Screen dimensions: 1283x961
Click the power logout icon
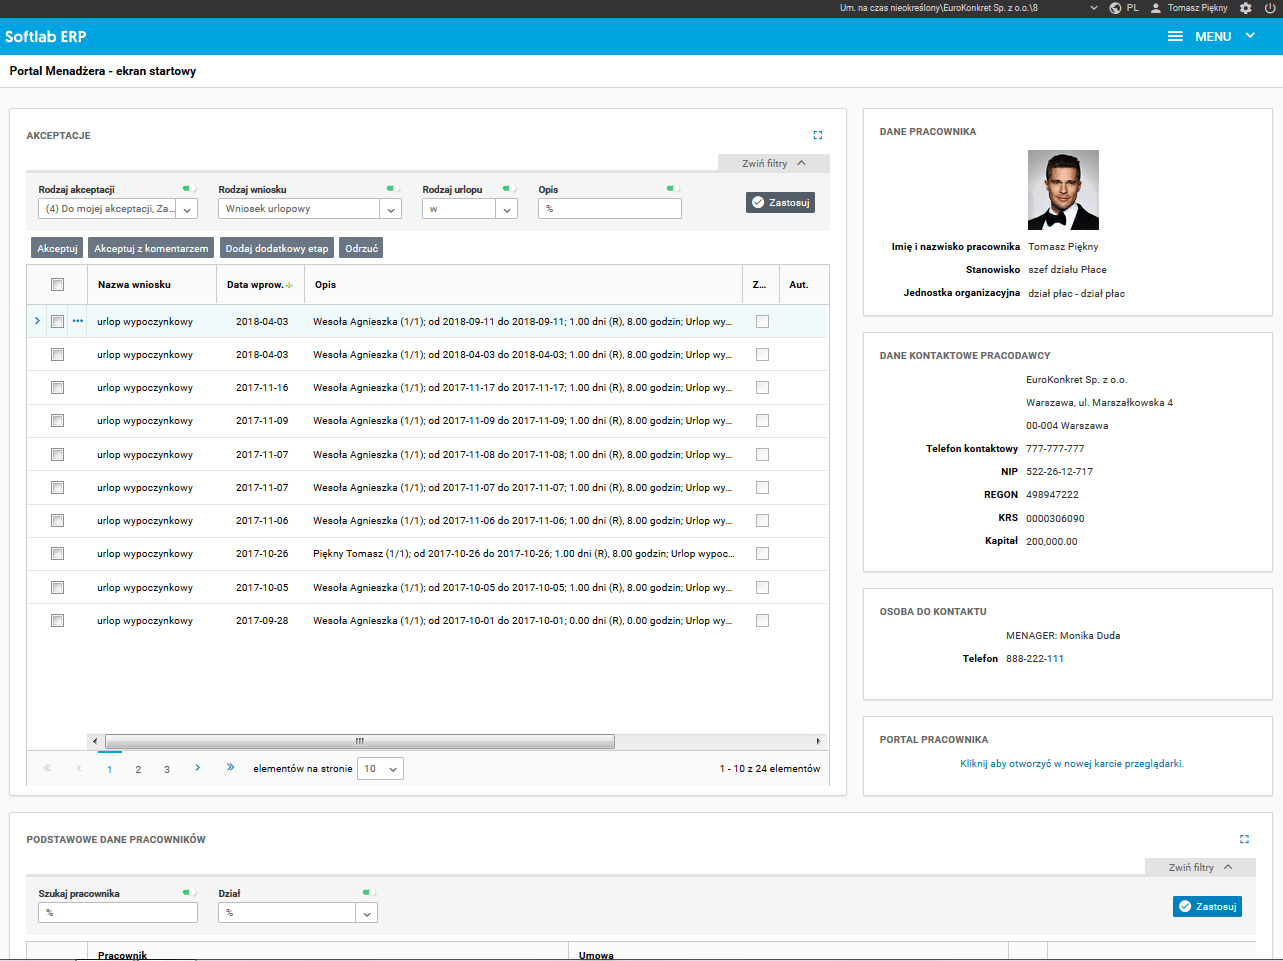point(1270,8)
